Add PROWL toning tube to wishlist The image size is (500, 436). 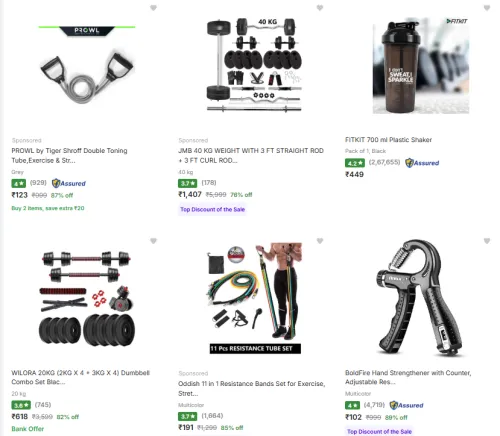(x=153, y=8)
